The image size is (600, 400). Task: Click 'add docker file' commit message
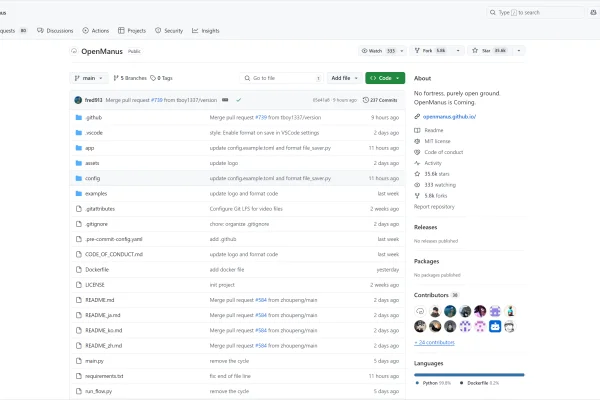[x=227, y=269]
